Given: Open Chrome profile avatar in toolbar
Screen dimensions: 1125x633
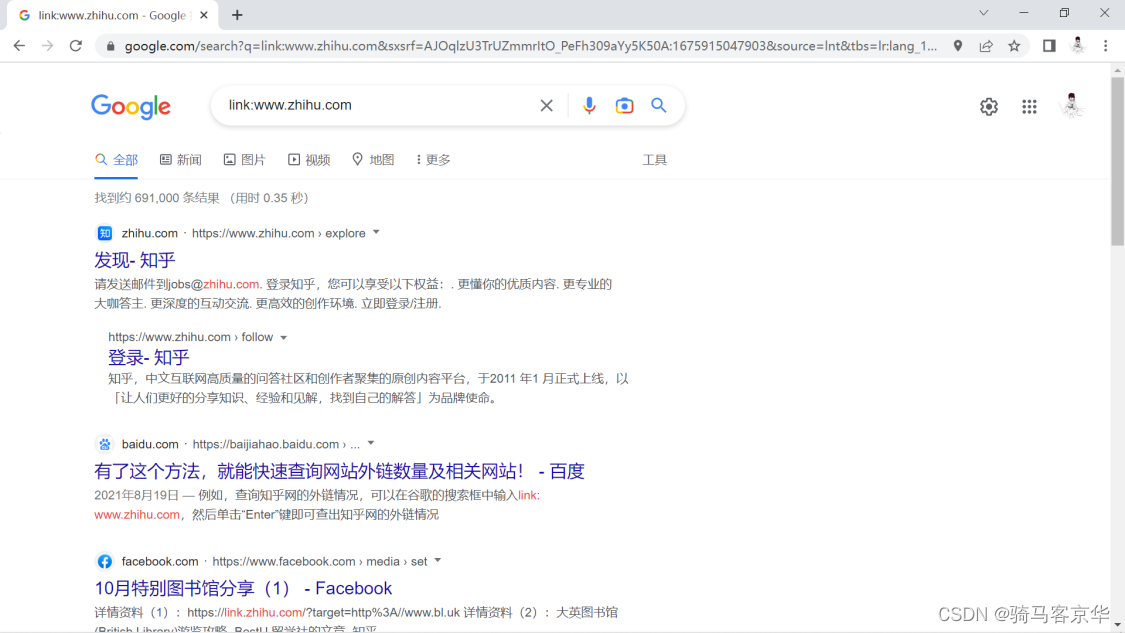Looking at the screenshot, I should click(x=1078, y=46).
